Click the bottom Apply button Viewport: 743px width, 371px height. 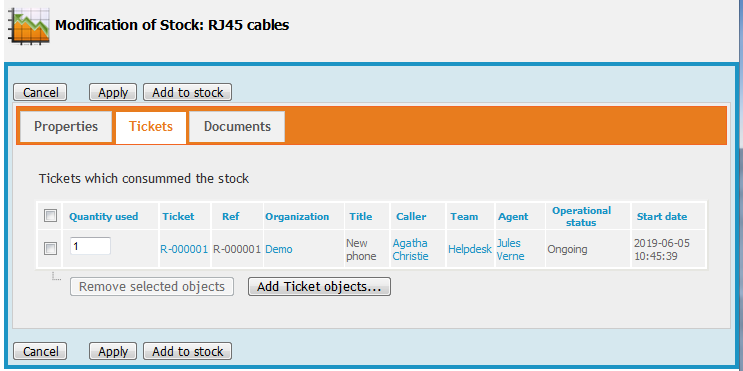point(113,351)
